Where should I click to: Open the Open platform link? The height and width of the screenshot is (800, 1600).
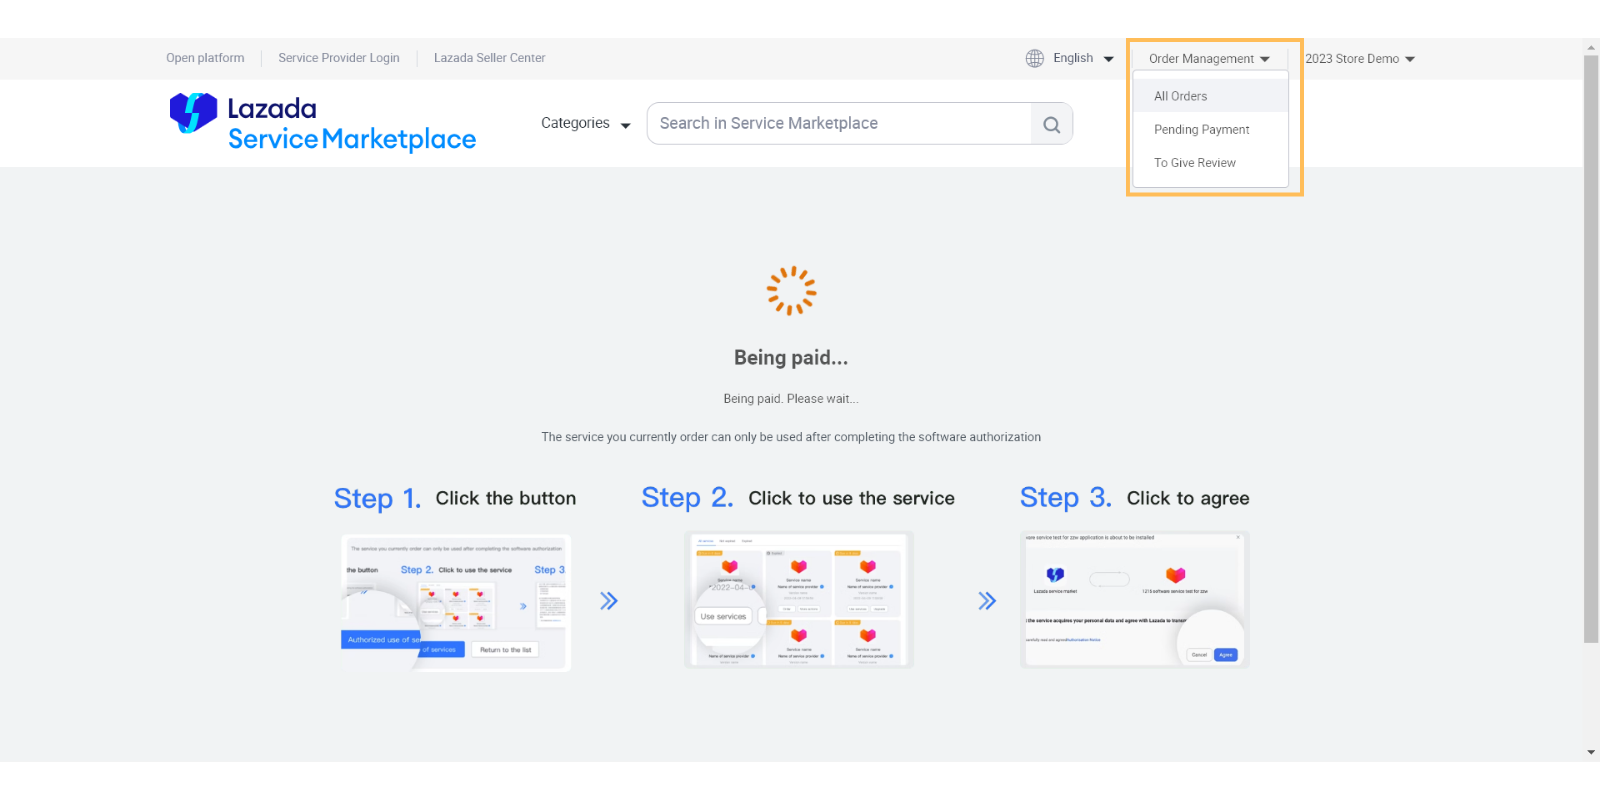[205, 58]
